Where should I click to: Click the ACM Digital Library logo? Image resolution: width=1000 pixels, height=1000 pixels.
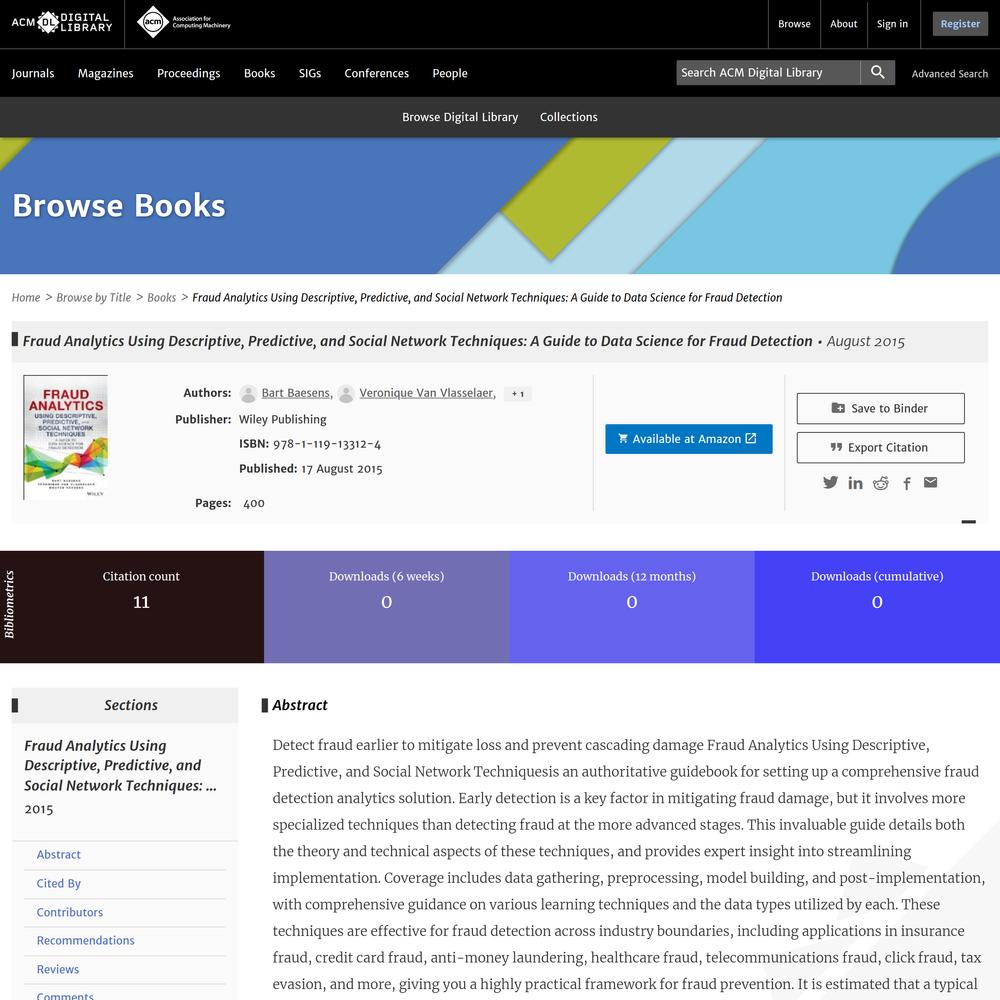tap(62, 23)
